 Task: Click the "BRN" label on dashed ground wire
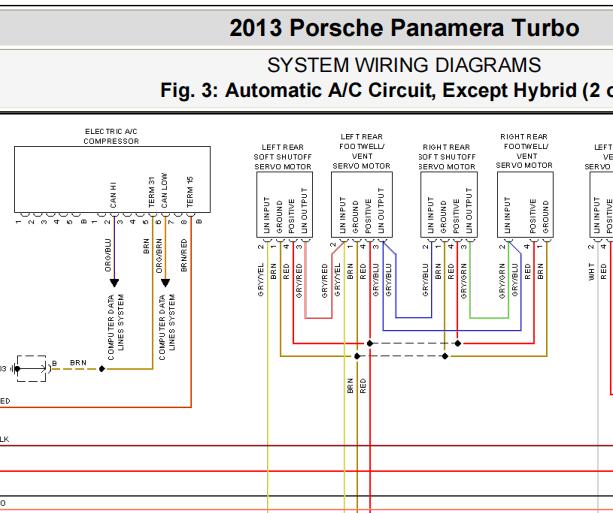(78, 363)
